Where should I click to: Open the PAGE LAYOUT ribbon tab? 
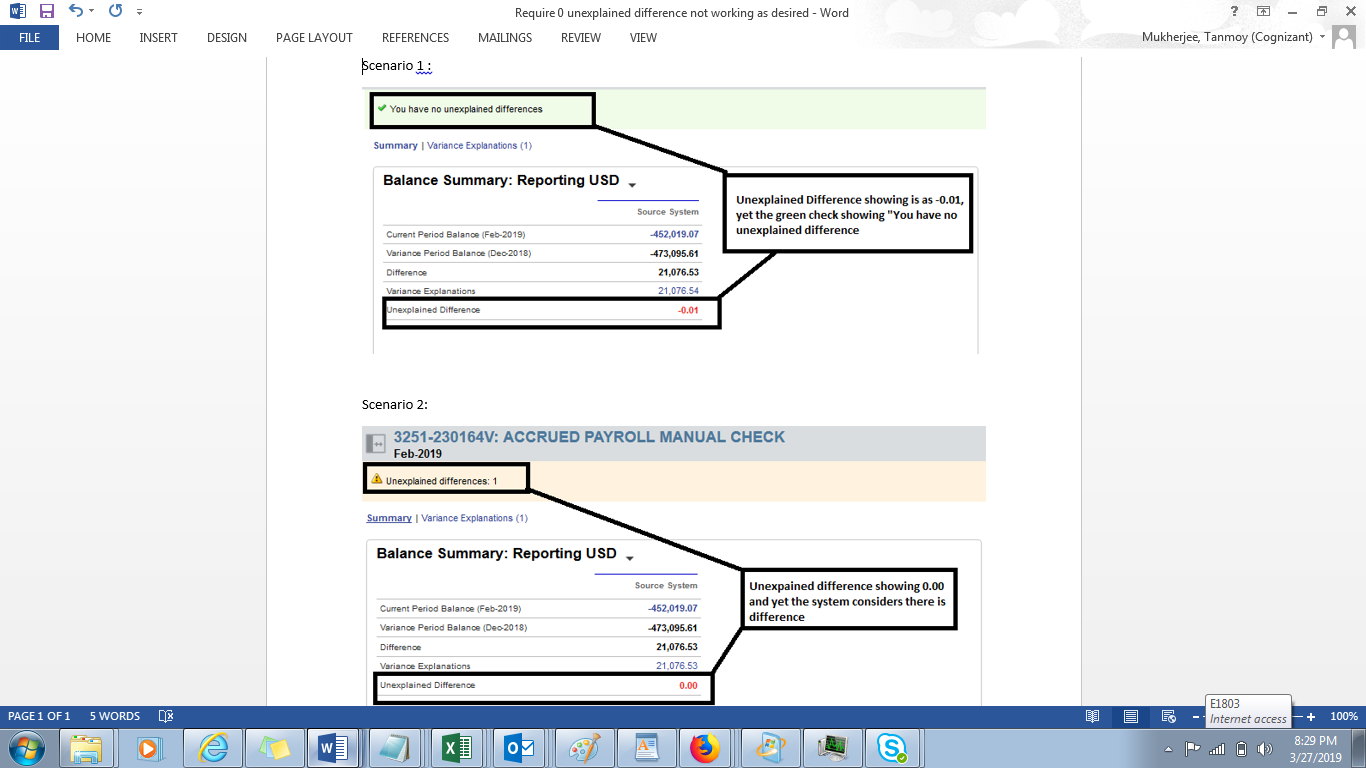[x=314, y=38]
